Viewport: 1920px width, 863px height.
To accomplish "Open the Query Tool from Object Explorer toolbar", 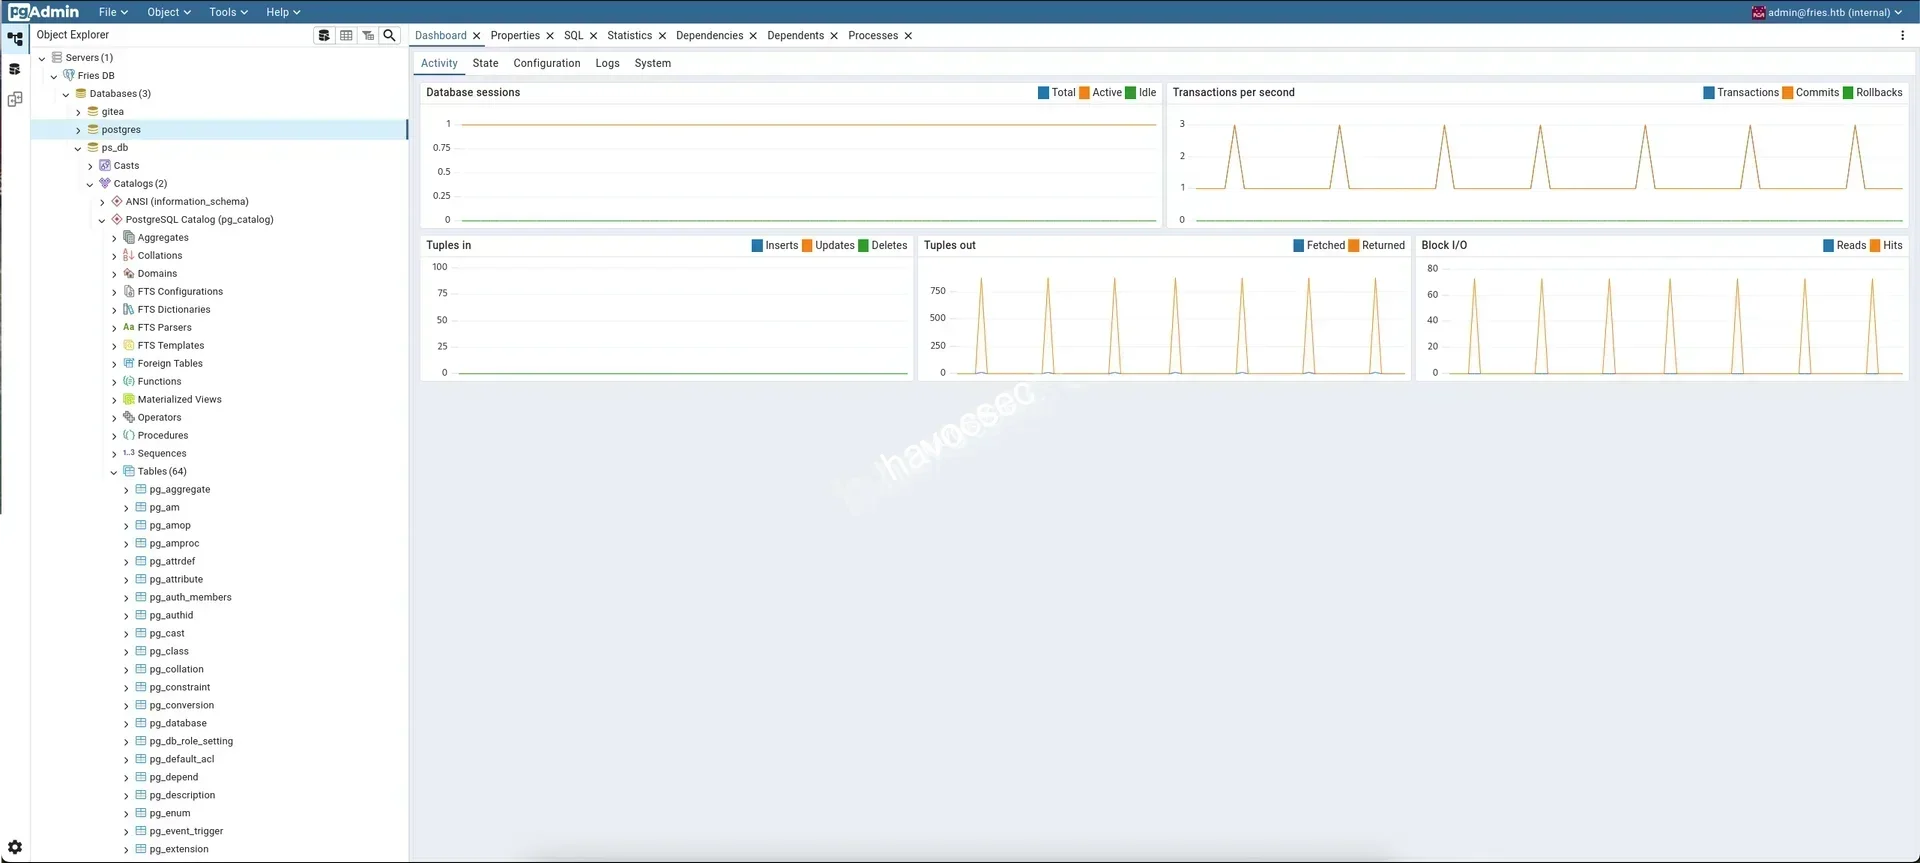I will [x=324, y=35].
